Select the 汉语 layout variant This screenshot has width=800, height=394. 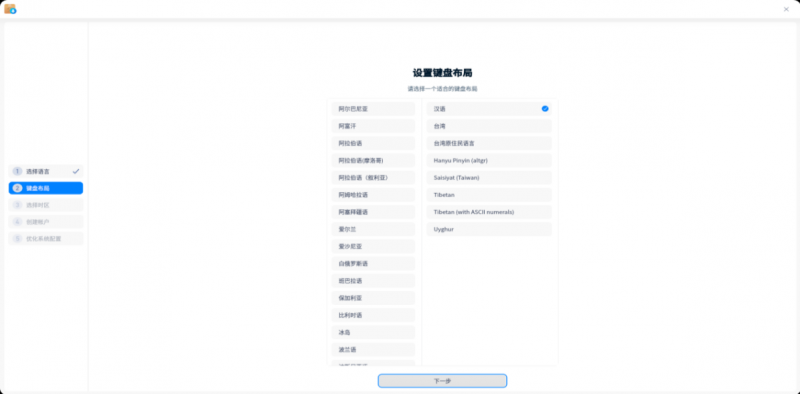489,109
